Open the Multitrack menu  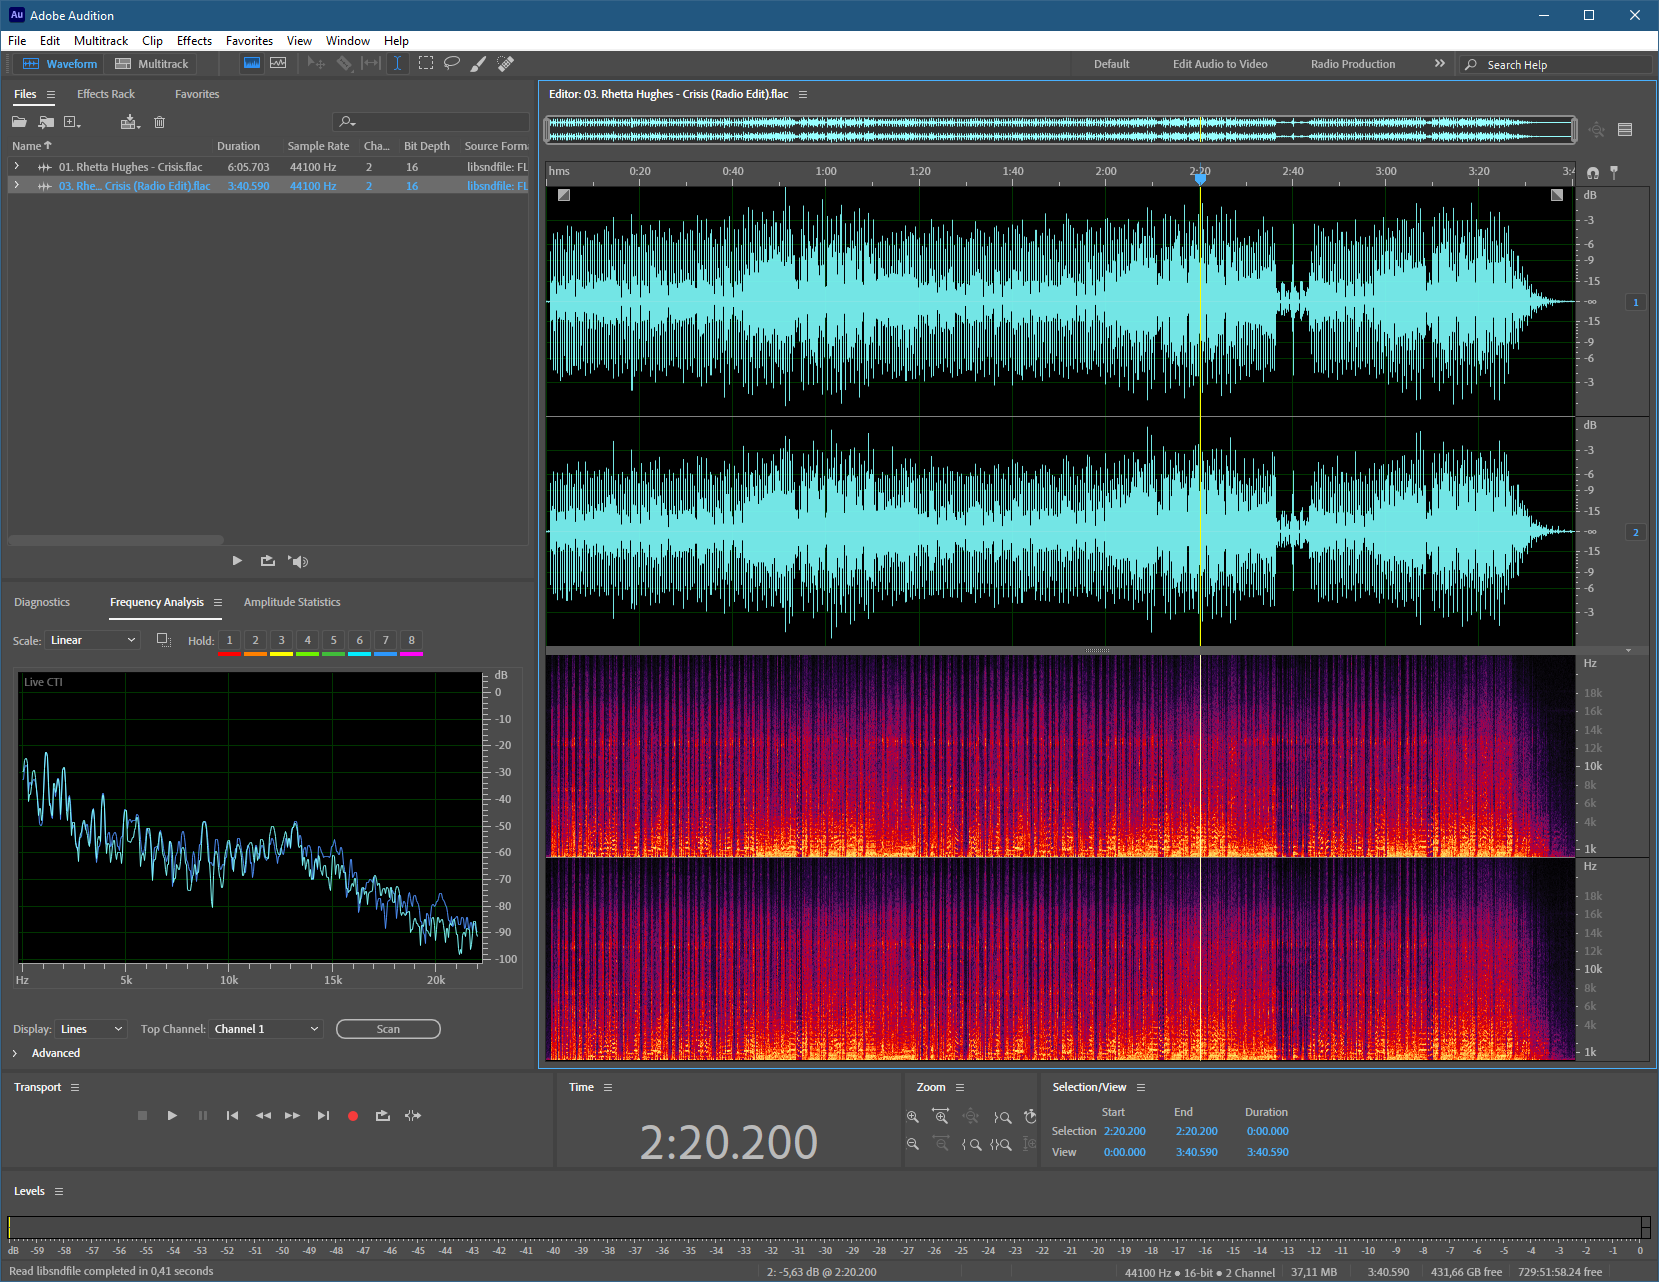(101, 41)
